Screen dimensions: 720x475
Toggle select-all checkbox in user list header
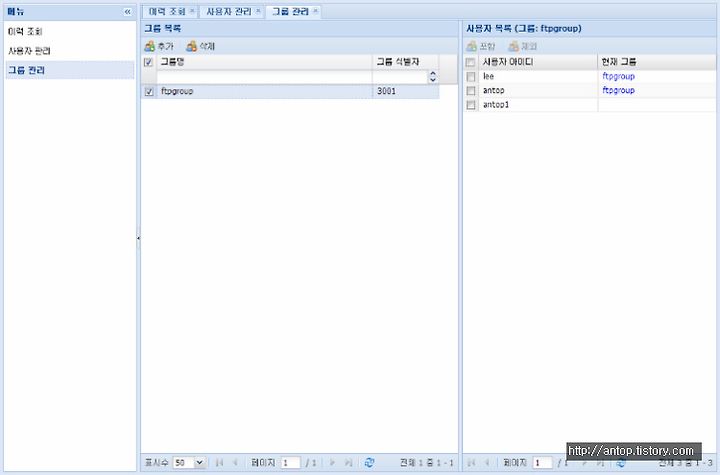(x=470, y=62)
